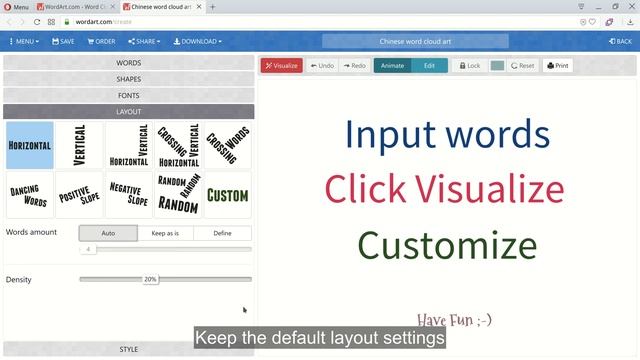This screenshot has height=360, width=640.
Task: Edit the Chinese word cloud art title
Action: pos(415,41)
